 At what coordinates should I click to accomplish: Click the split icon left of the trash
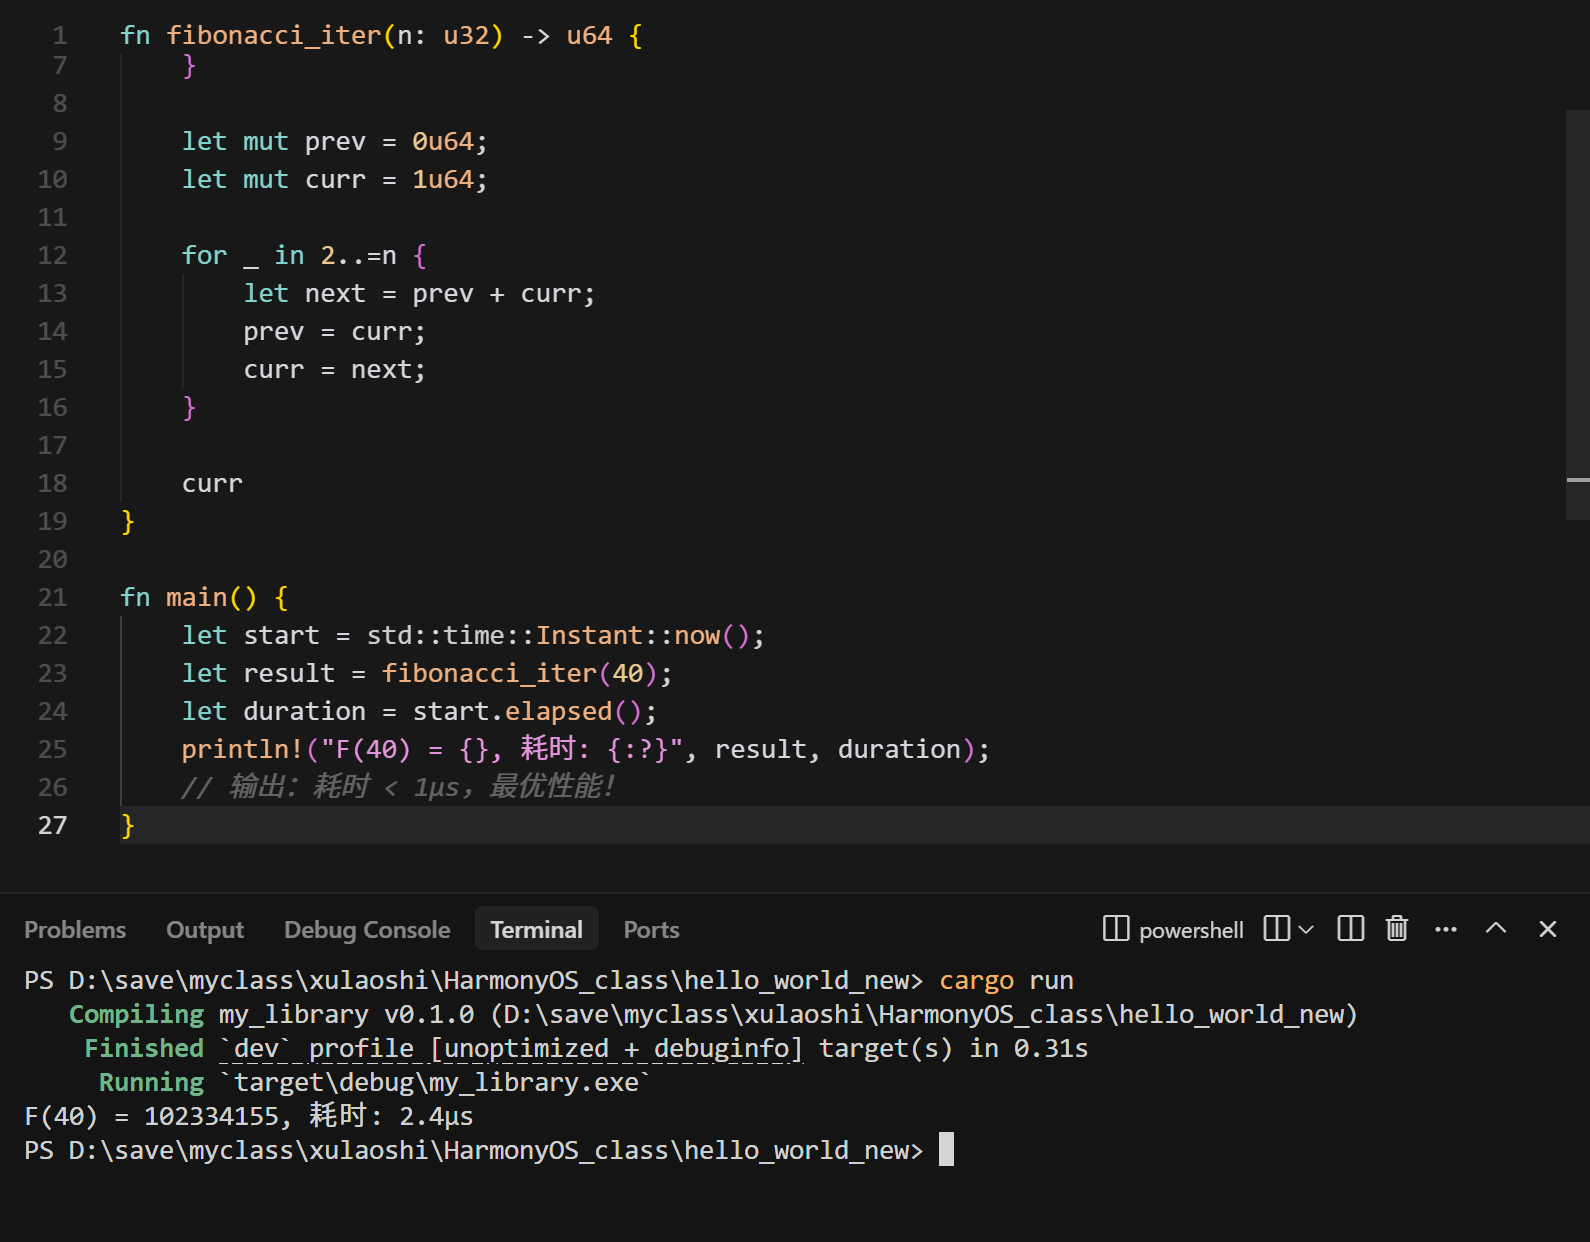[x=1351, y=929]
